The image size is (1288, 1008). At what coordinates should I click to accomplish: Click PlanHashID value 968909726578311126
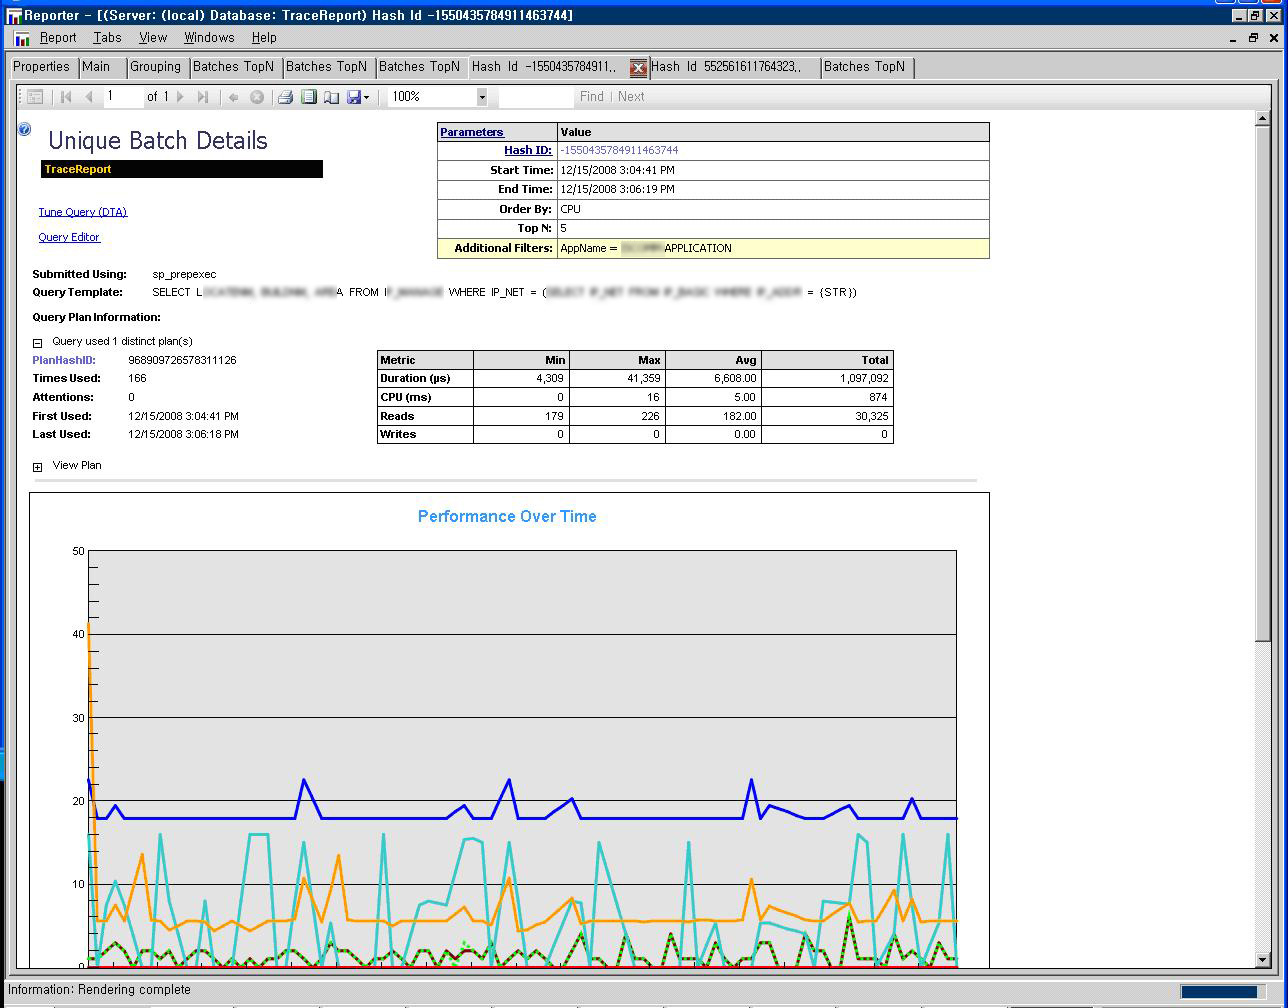click(182, 360)
